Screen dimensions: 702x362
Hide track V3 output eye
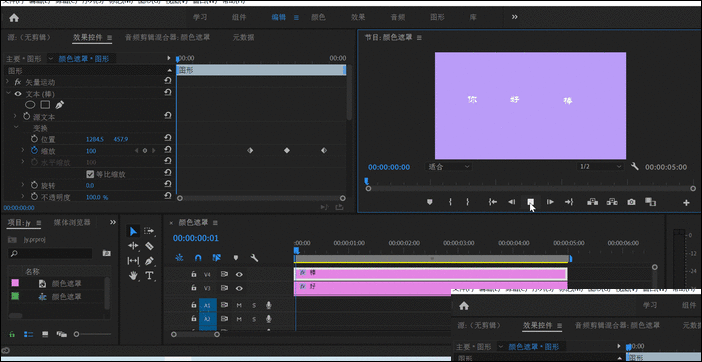tap(240, 288)
